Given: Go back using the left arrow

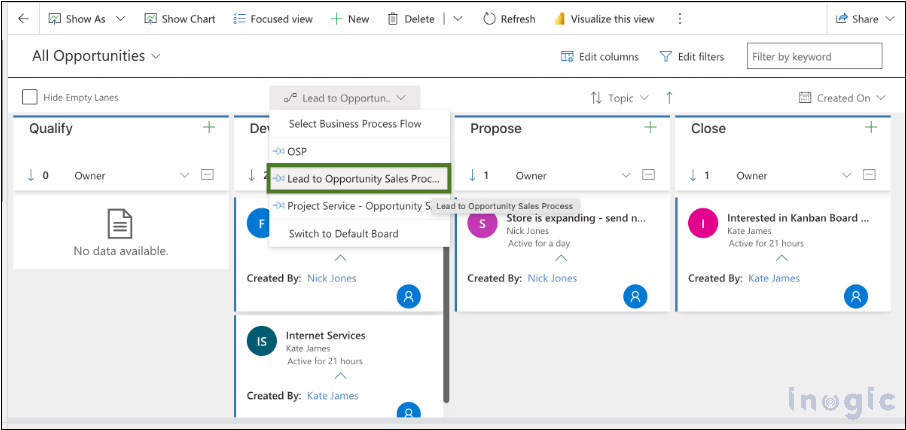Looking at the screenshot, I should click(23, 19).
